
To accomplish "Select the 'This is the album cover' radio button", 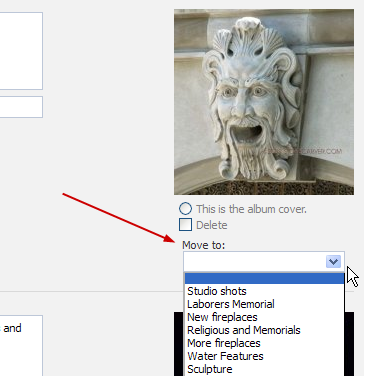I will pos(185,209).
